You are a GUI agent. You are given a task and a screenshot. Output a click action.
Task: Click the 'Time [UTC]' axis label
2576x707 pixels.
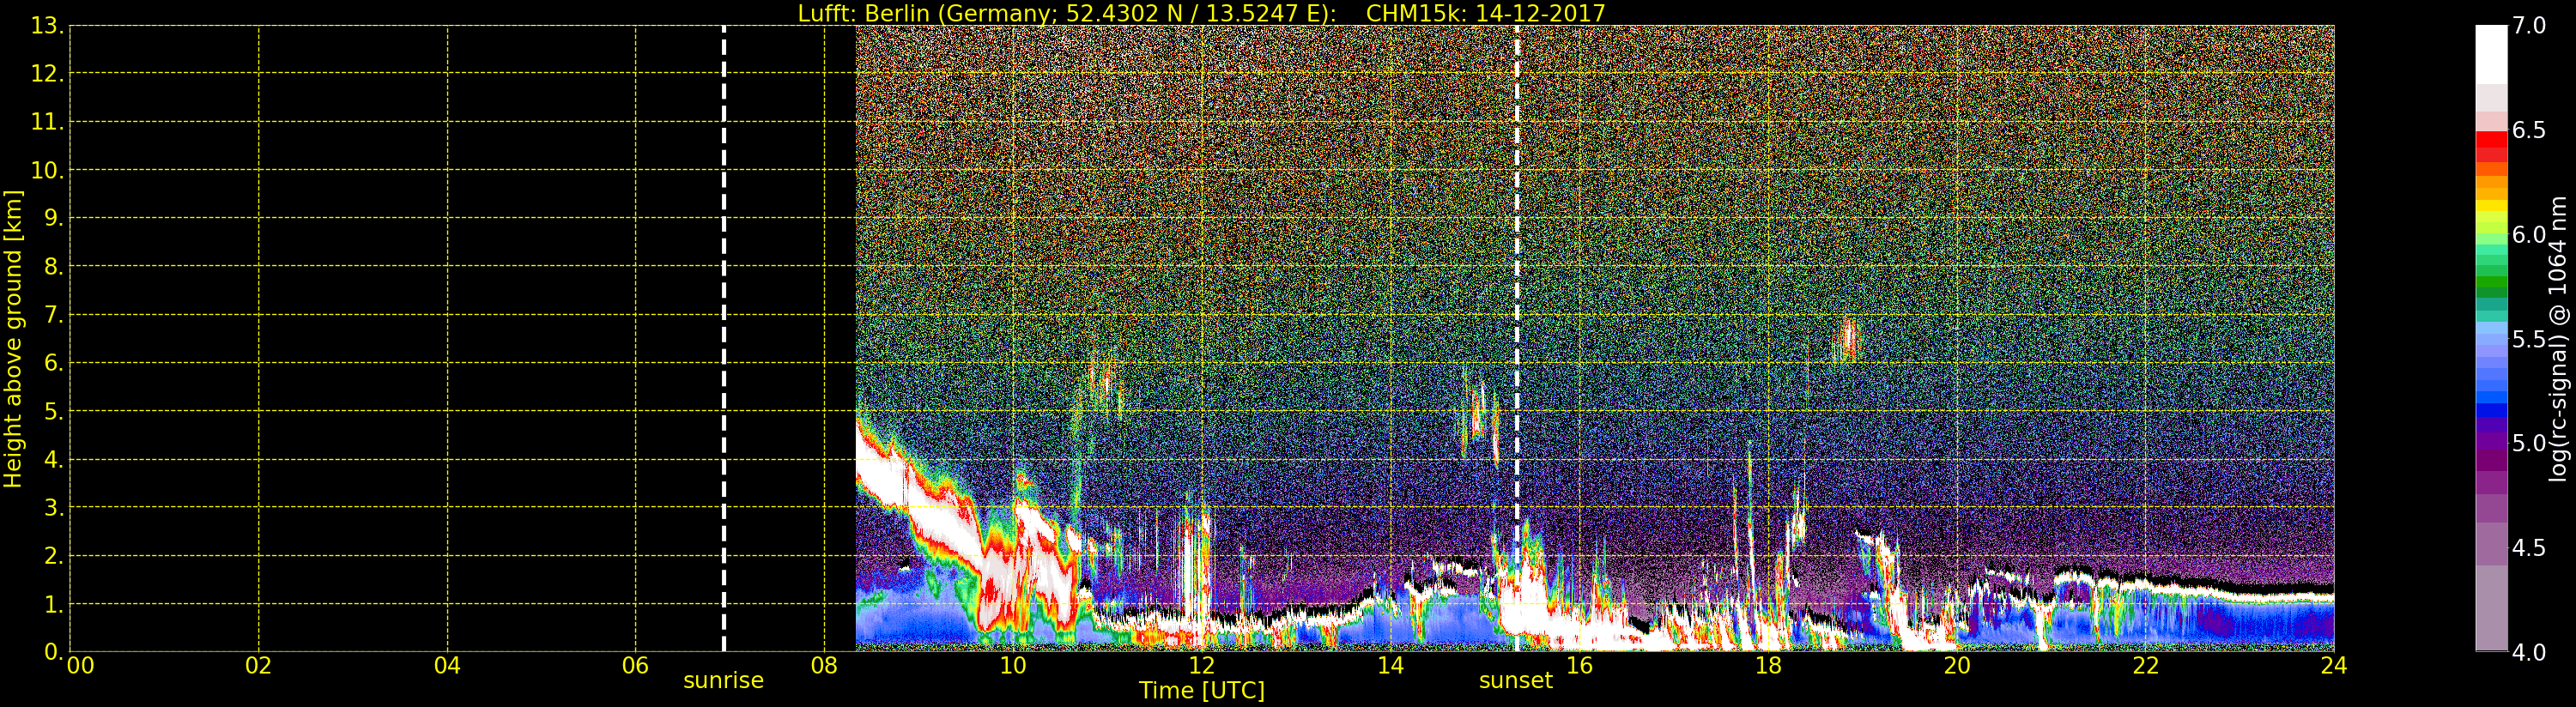pos(1202,690)
